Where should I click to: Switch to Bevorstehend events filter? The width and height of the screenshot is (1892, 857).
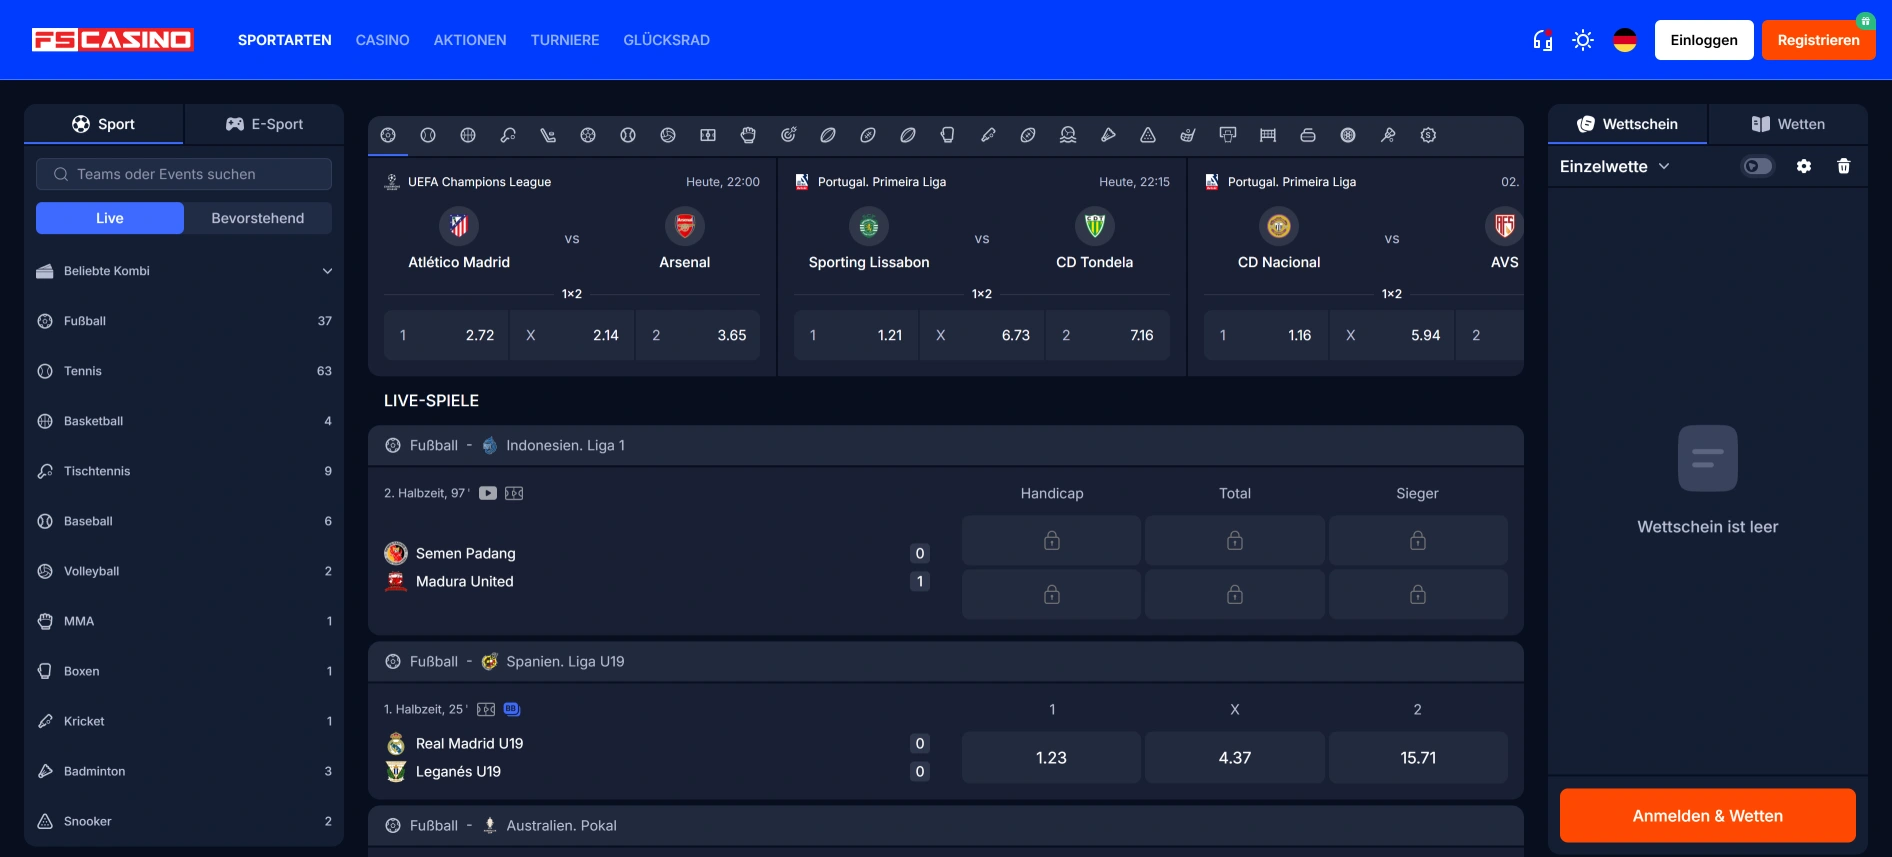pyautogui.click(x=258, y=218)
